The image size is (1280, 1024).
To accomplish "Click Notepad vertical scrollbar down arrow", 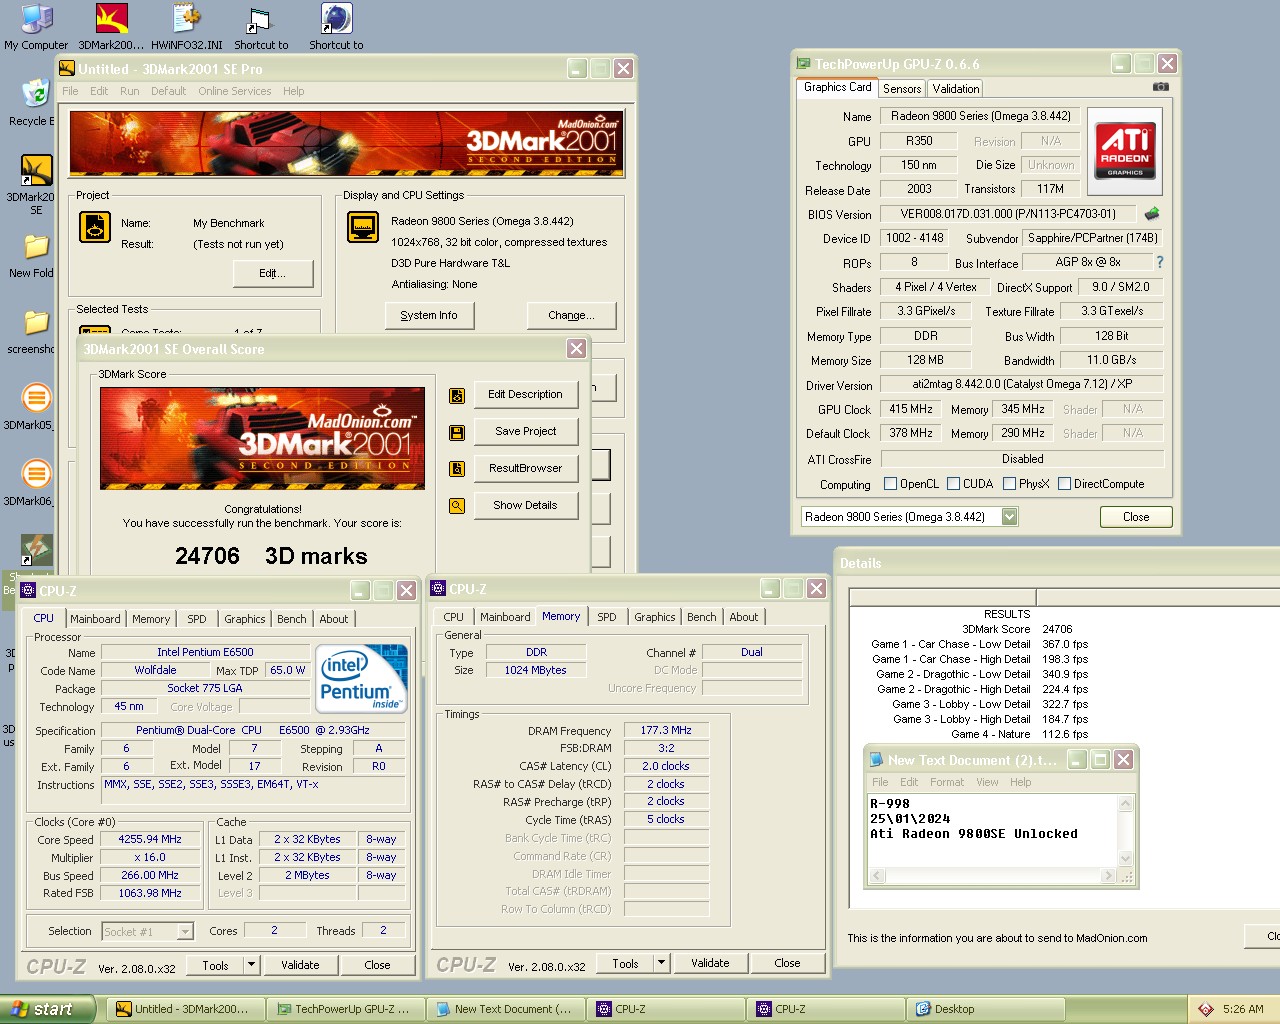I will (x=1125, y=858).
